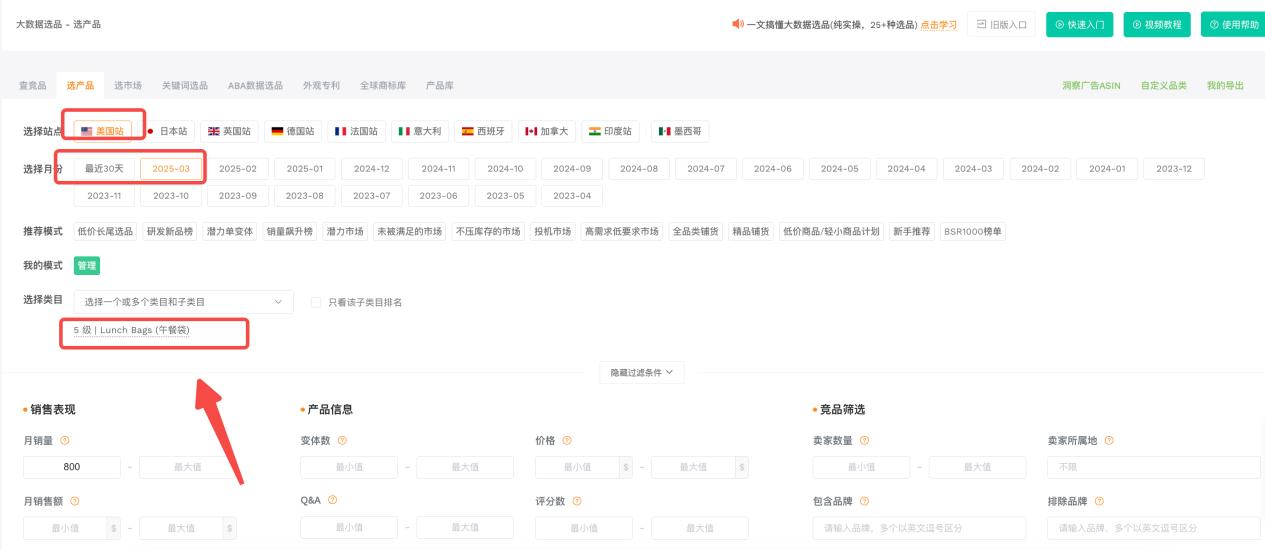Click the help icon next to 月销量
Screen dimensions: 1265x550
coord(65,440)
